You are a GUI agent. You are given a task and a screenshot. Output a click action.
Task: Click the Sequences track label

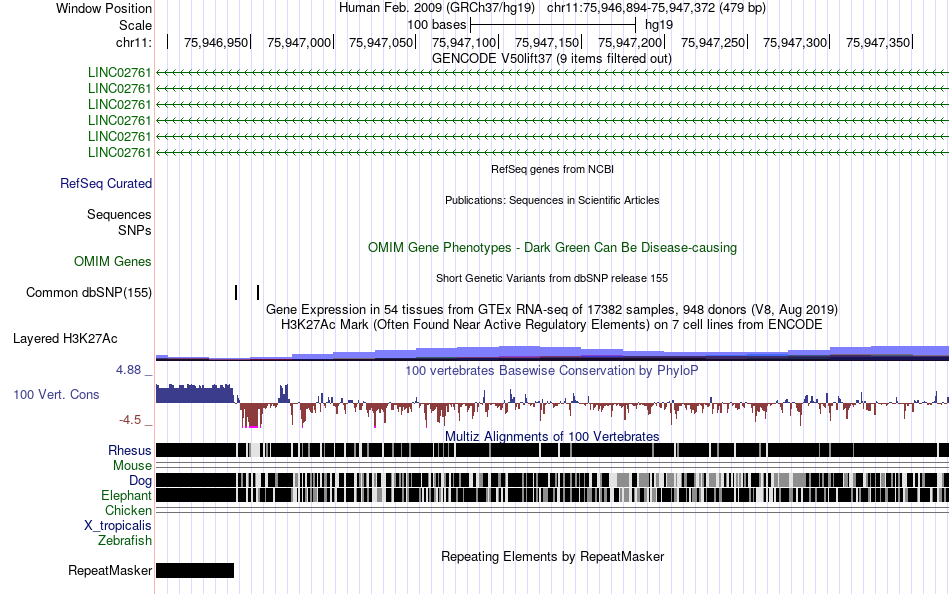coord(119,215)
